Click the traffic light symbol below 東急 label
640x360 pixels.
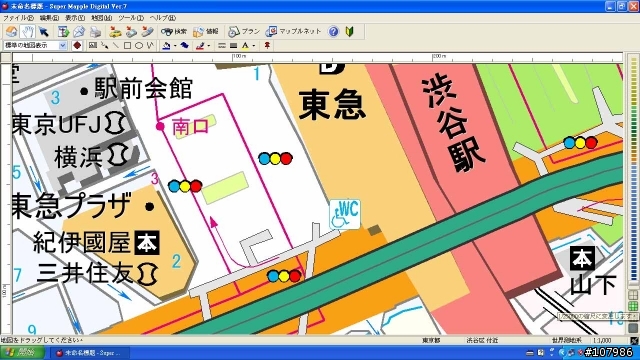pos(275,158)
